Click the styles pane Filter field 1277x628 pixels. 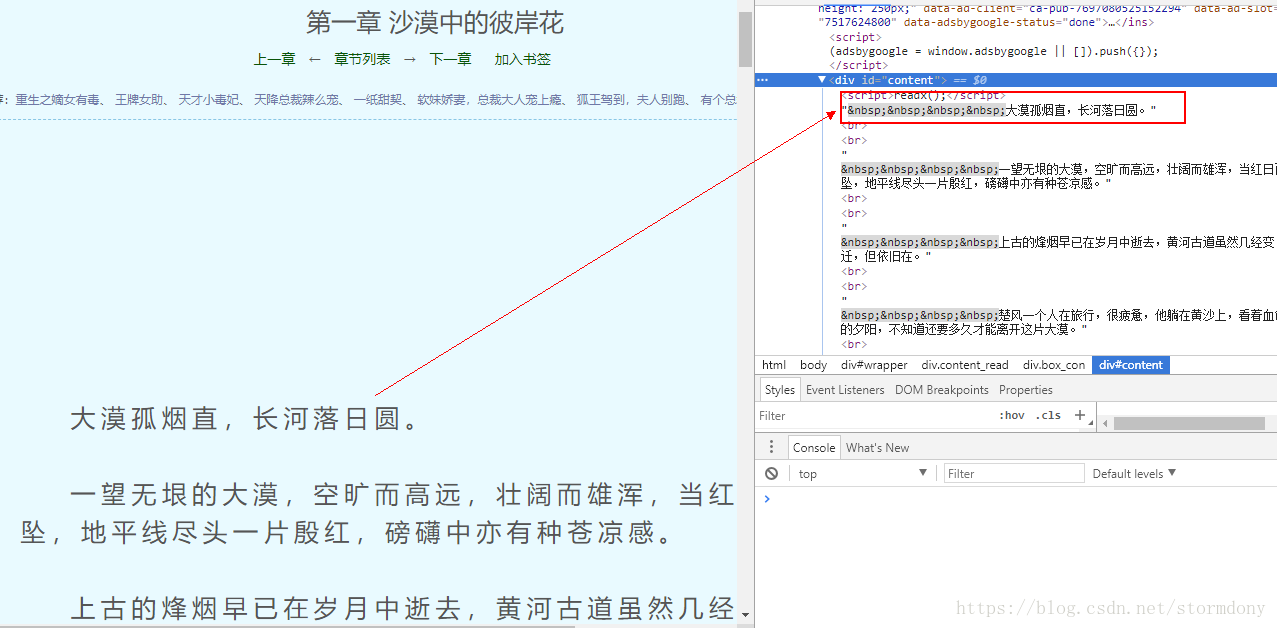coord(875,415)
